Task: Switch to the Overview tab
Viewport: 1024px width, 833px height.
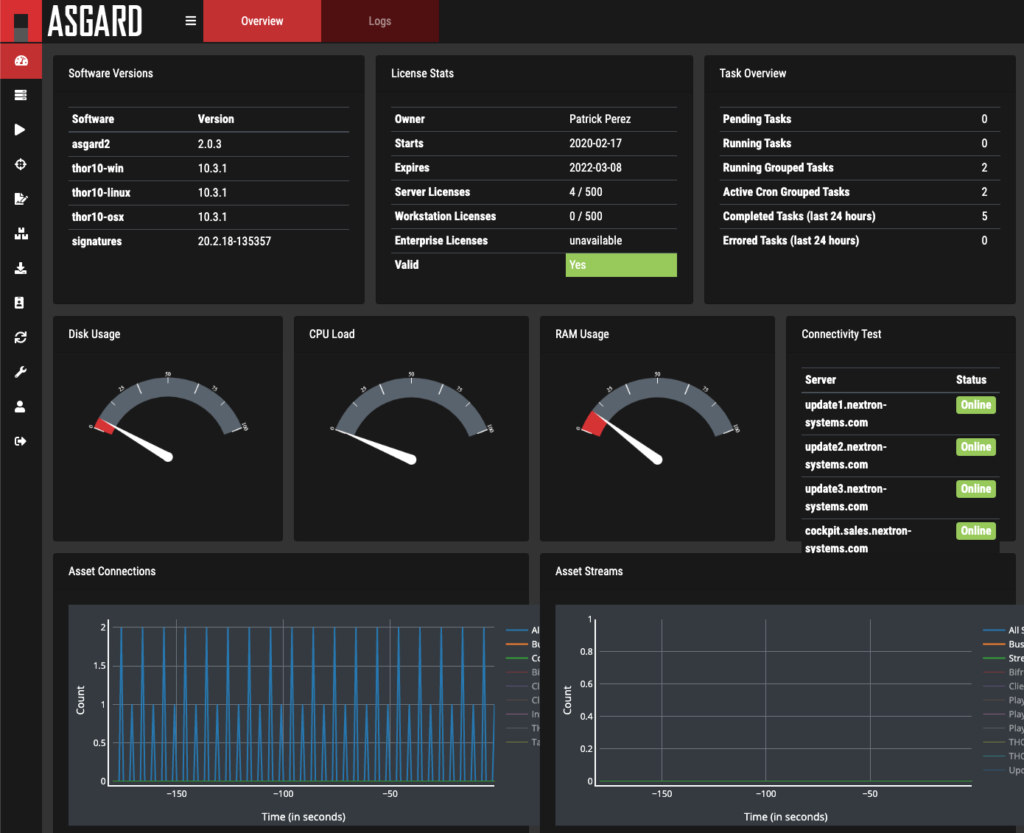Action: 262,21
